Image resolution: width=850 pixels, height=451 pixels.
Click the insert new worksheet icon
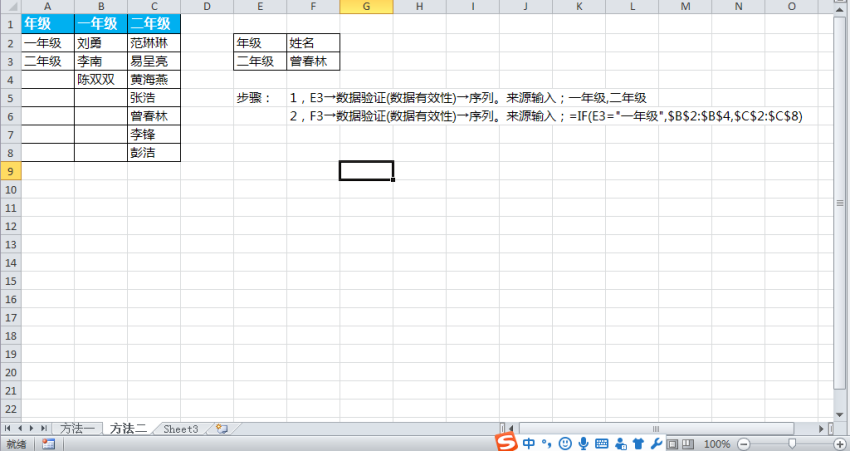pos(221,429)
